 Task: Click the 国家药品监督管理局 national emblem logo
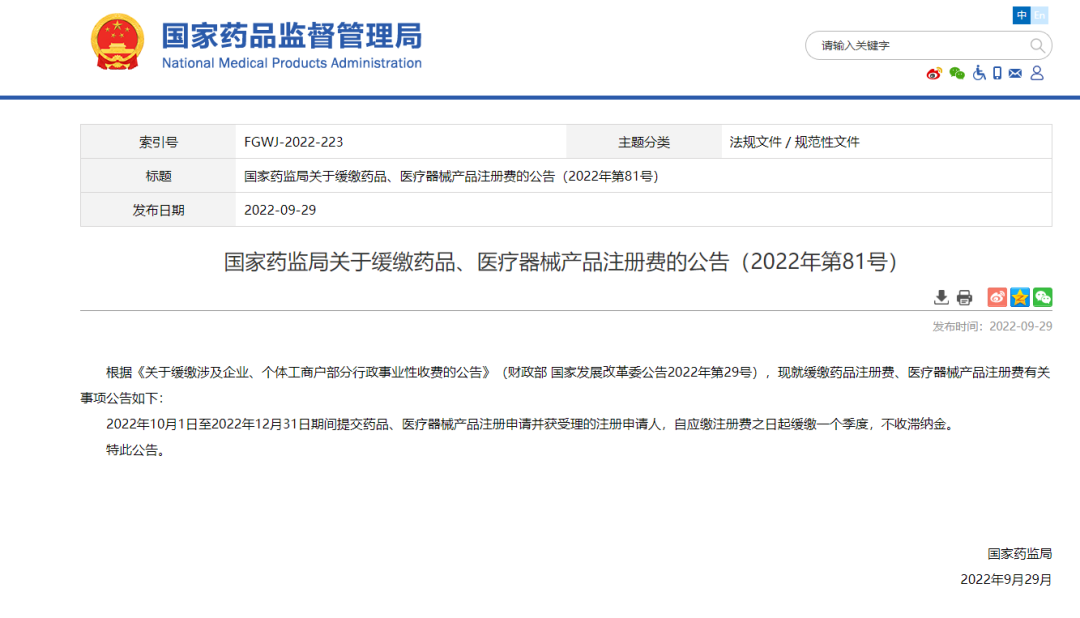click(x=117, y=43)
